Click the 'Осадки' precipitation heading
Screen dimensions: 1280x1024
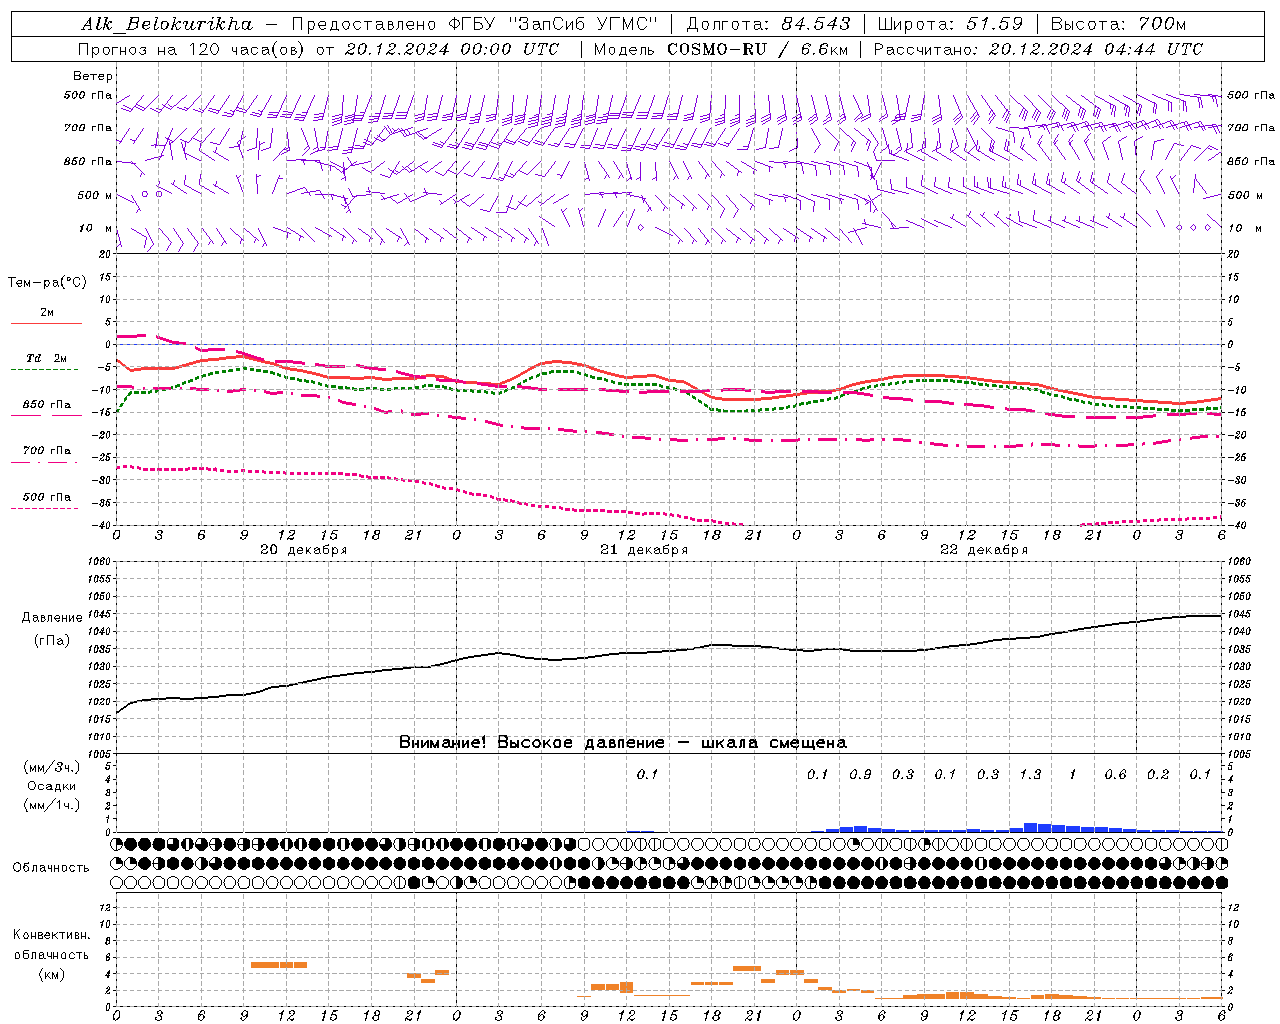tap(52, 786)
